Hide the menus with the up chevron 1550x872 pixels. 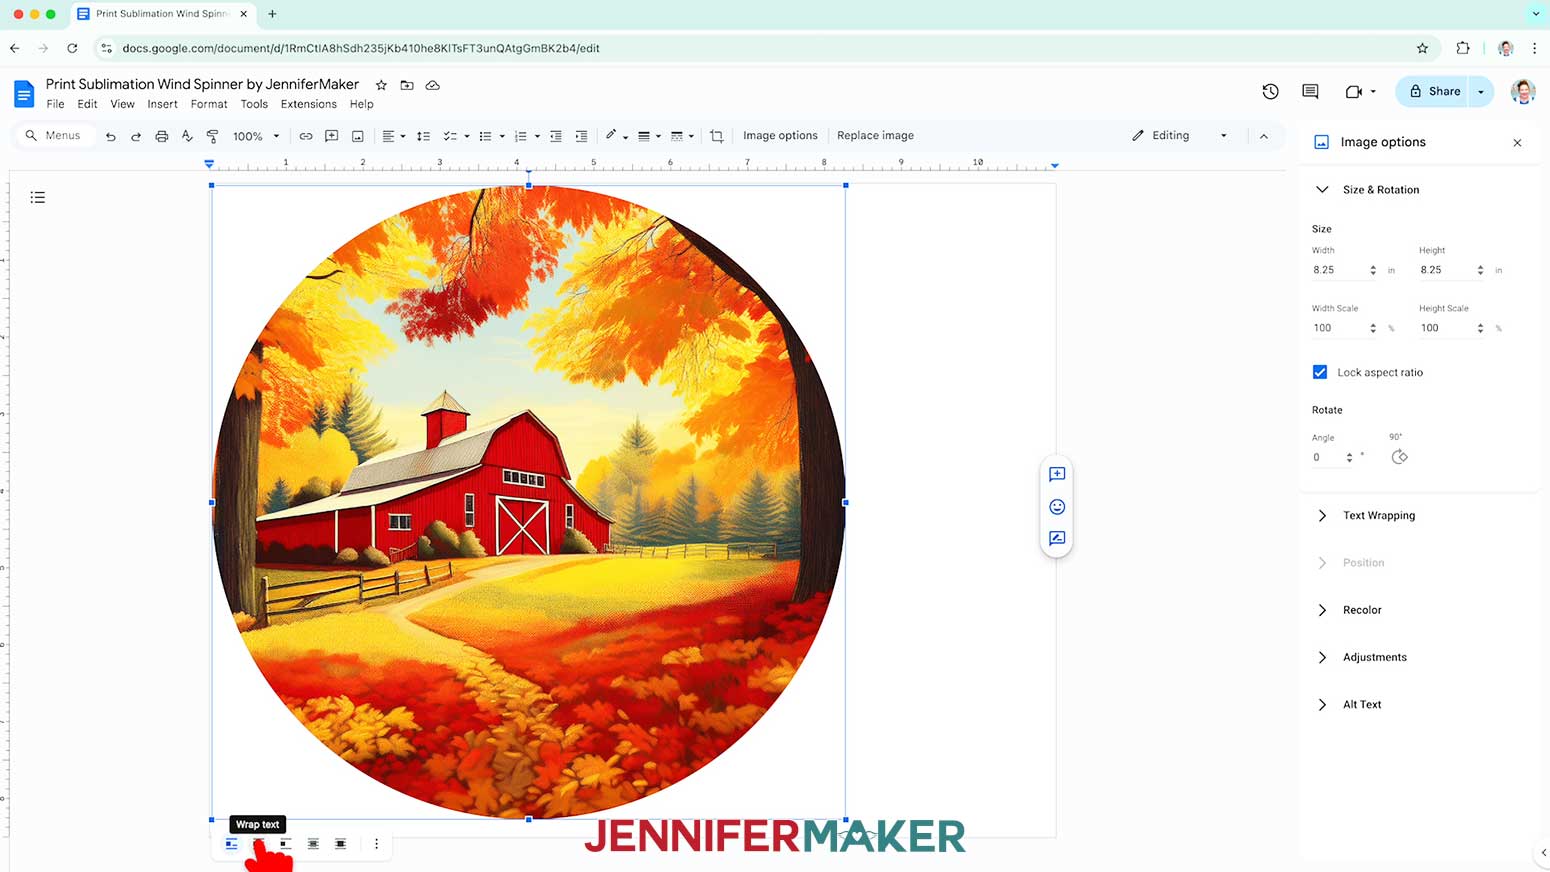click(x=1264, y=136)
